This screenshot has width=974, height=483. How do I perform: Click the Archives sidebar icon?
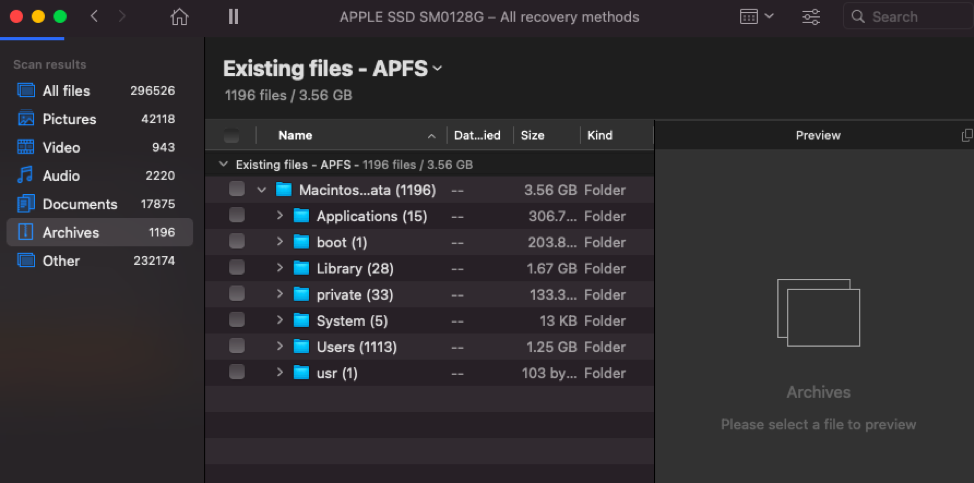(x=25, y=232)
